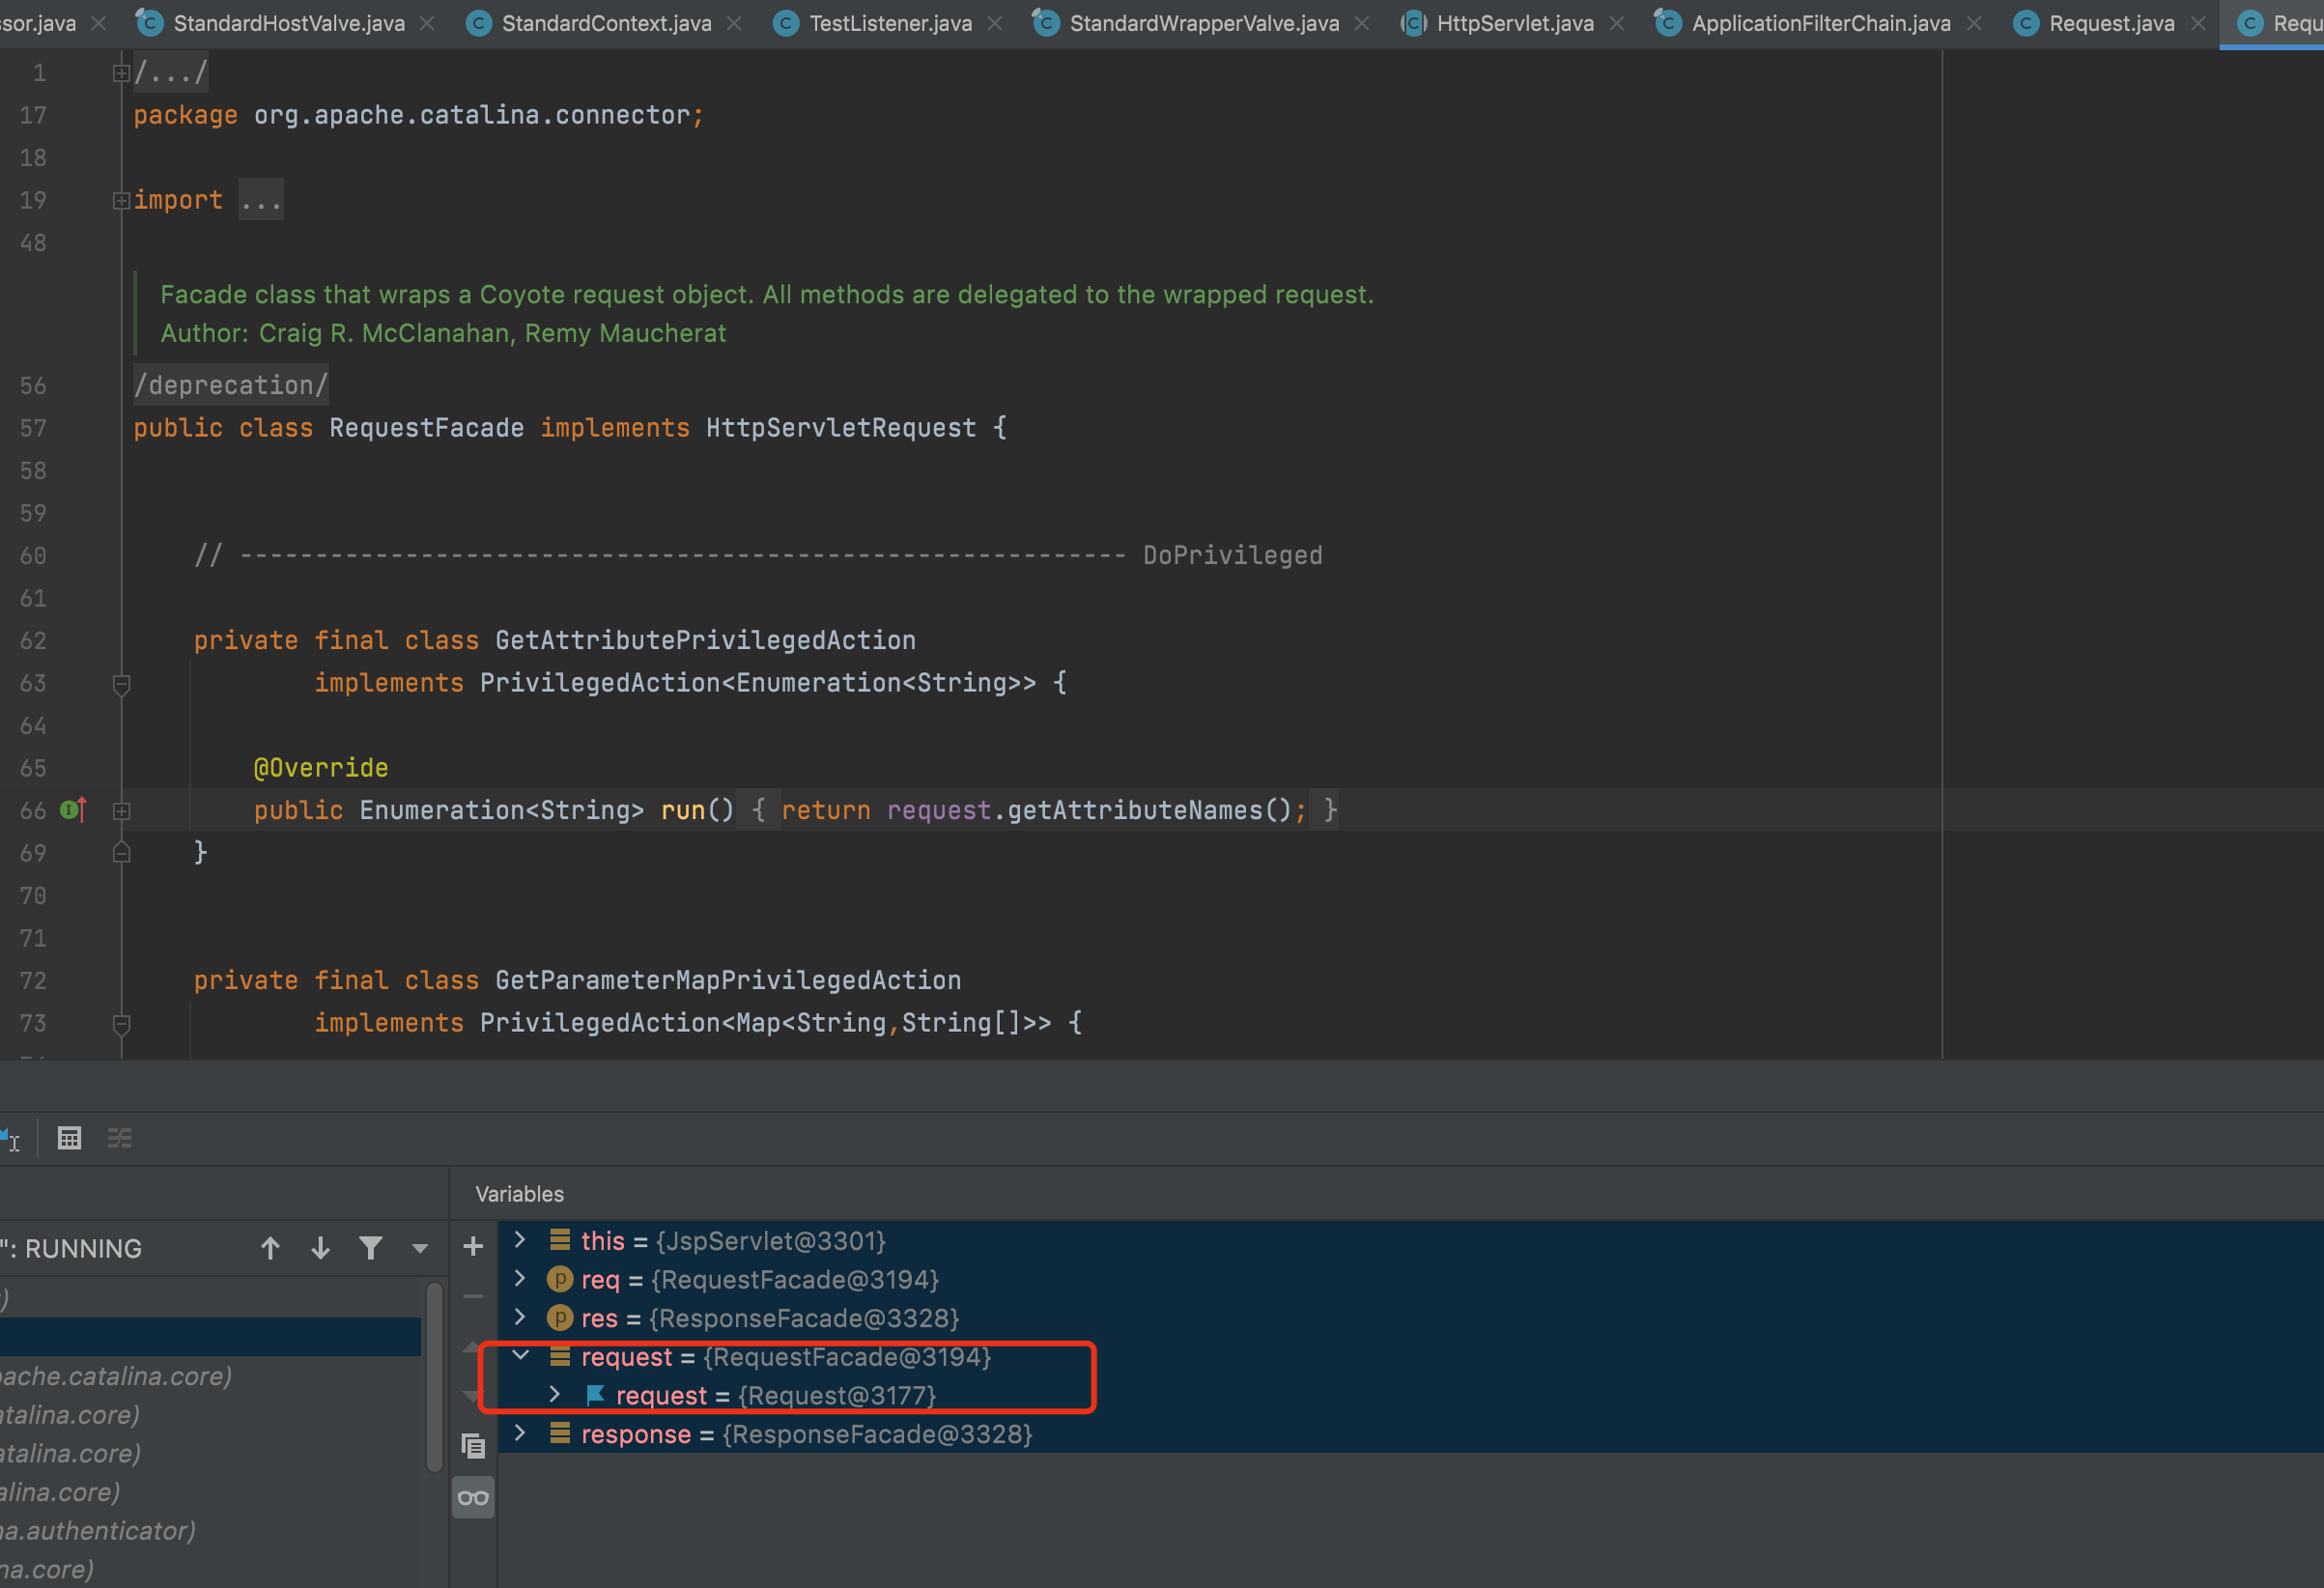The height and width of the screenshot is (1588, 2324).
Task: Click the folded import ellipsis placeholder
Action: (261, 200)
